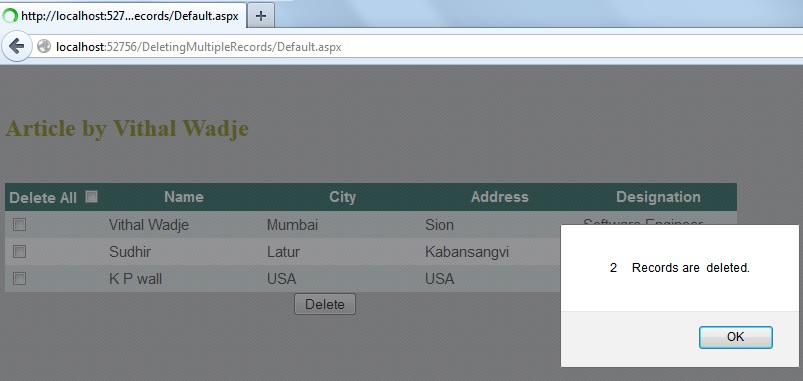803x381 pixels.
Task: Open a new tab with plus button
Action: (x=261, y=16)
